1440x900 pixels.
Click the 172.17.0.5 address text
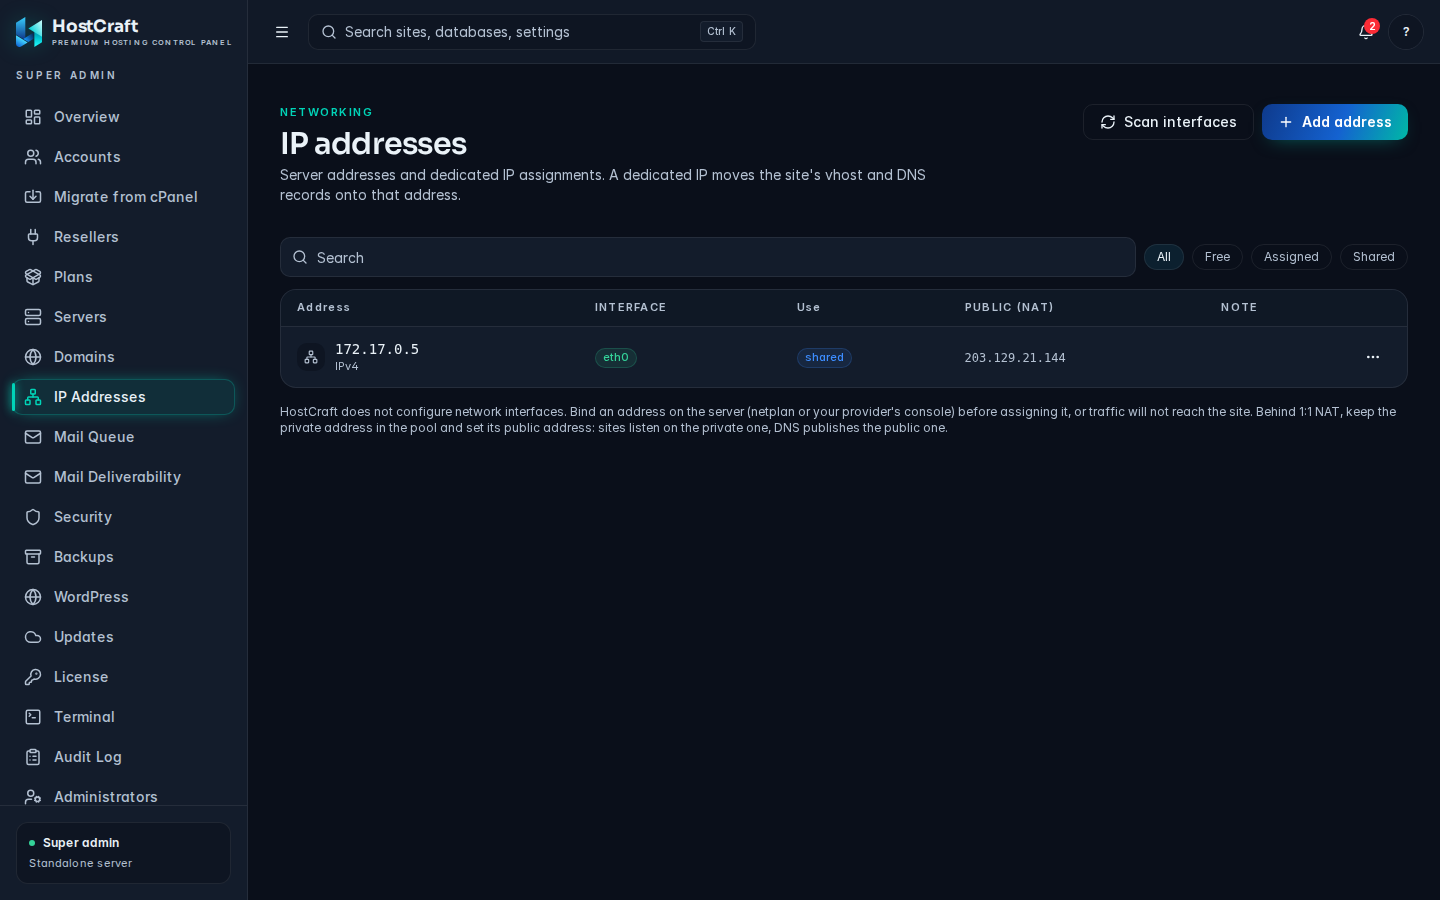(377, 349)
